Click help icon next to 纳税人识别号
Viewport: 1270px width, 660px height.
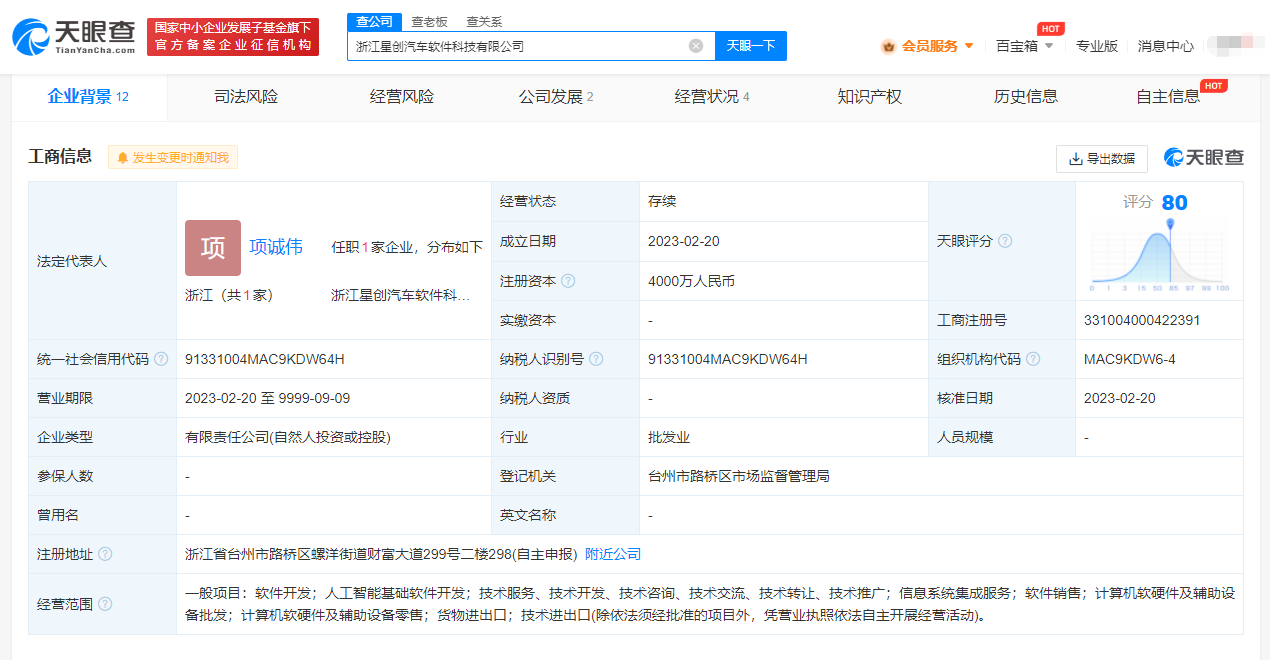(596, 360)
